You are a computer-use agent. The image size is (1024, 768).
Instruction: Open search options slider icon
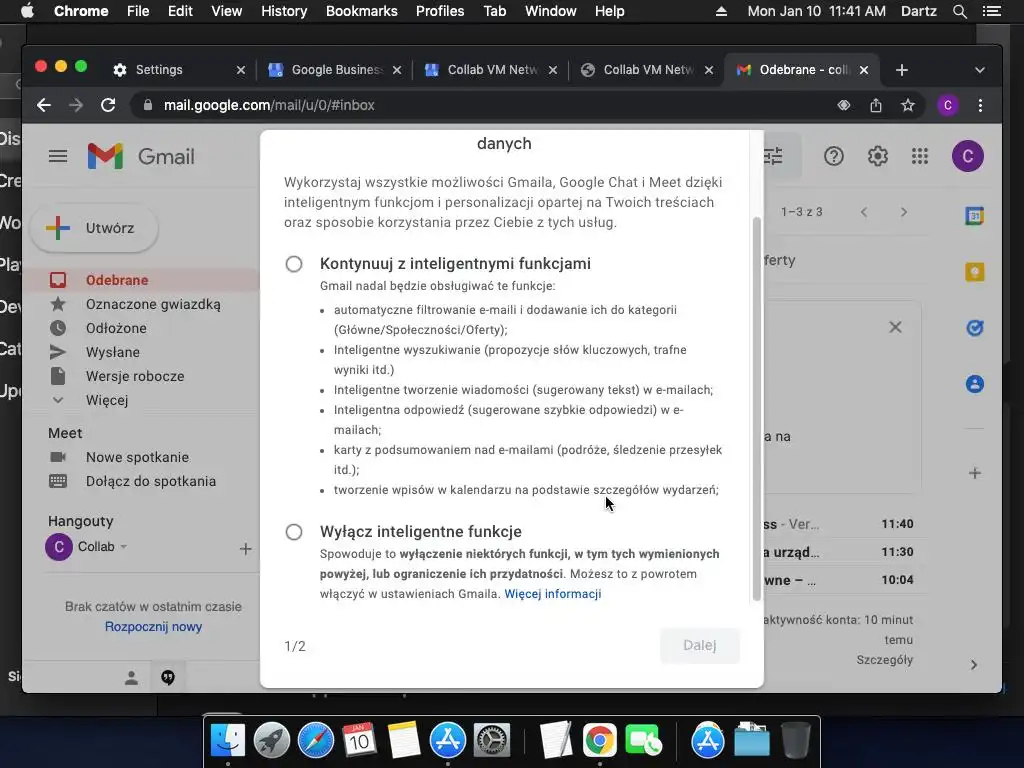tap(773, 156)
